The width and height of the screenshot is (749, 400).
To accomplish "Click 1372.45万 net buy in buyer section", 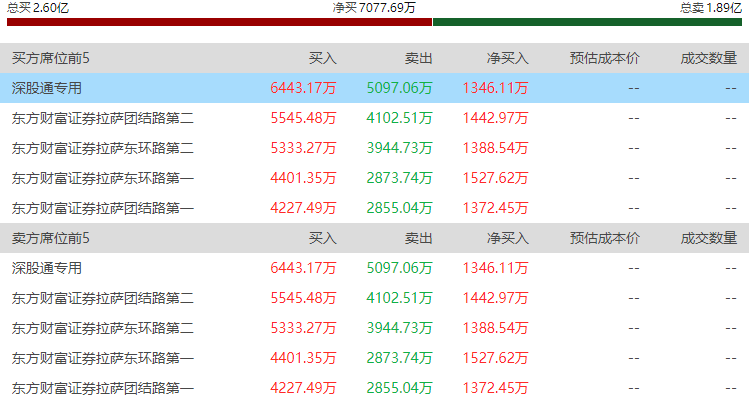I will (x=495, y=208).
